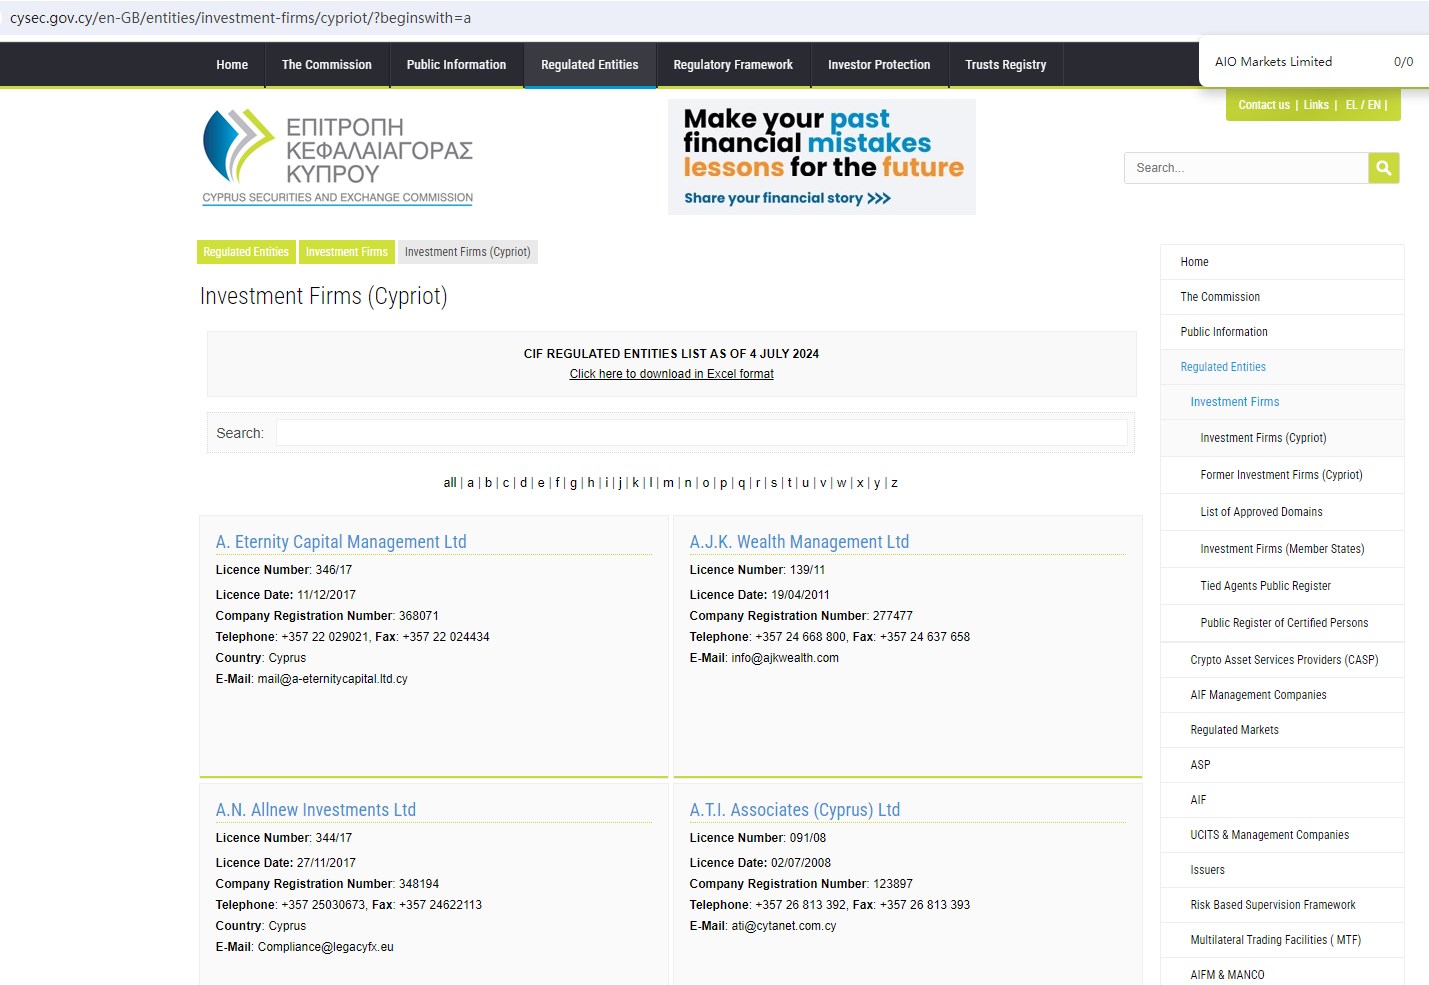Filter firms by letter w
The width and height of the screenshot is (1429, 985).
click(842, 483)
